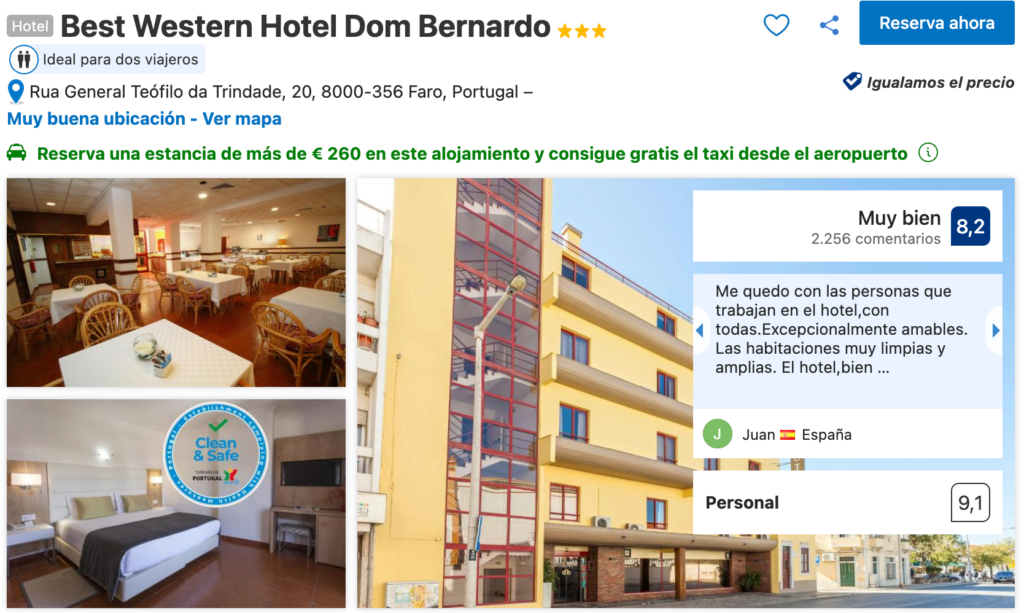
Task: Open Muy buena ubicación - Ver mapa link
Action: (144, 119)
